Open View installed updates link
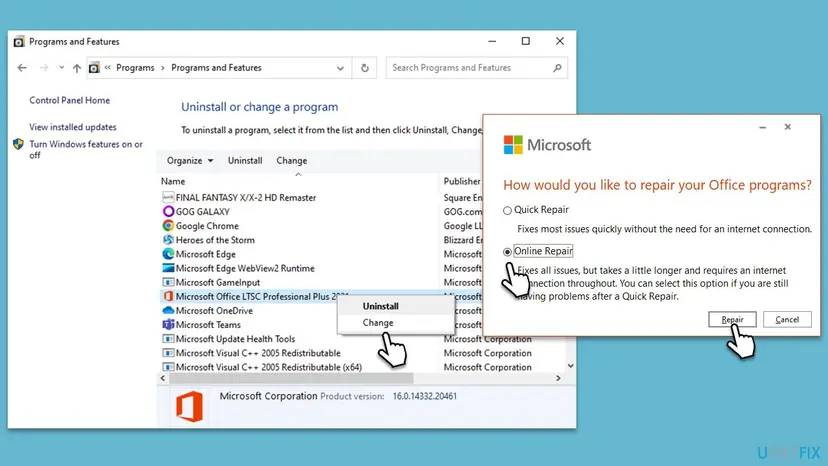 click(x=73, y=127)
